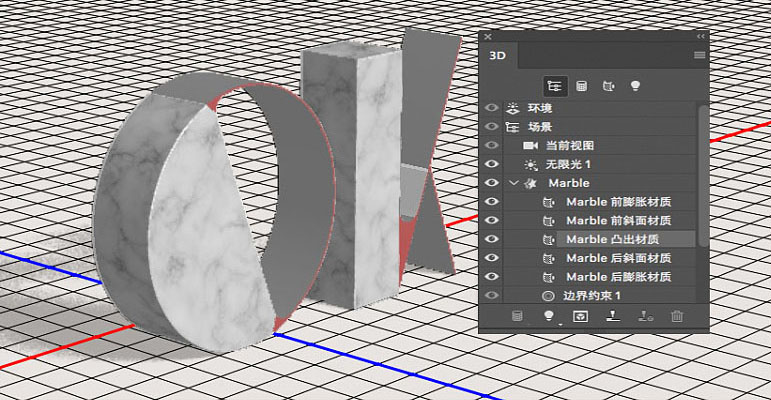Click the 3D panel vertical scrollbar
The width and height of the screenshot is (771, 400).
(704, 175)
